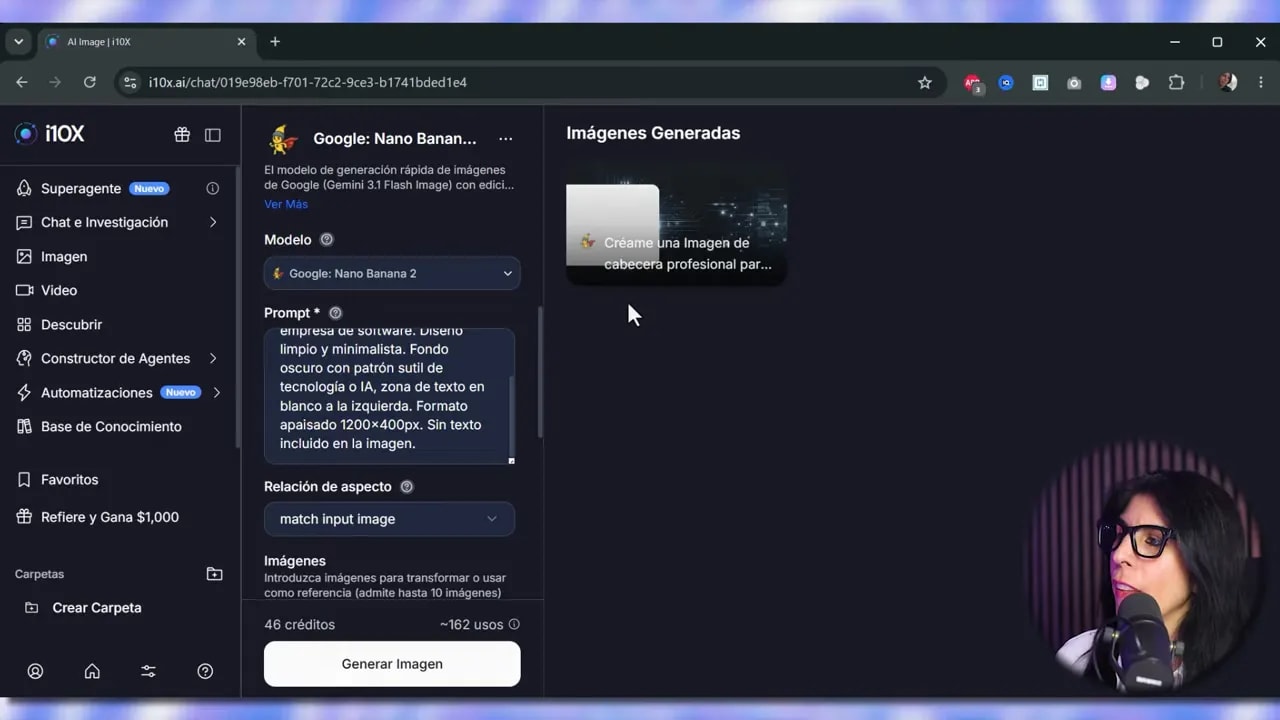This screenshot has width=1280, height=720.
Task: Open settings sliders icon at bottom
Action: [x=148, y=671]
